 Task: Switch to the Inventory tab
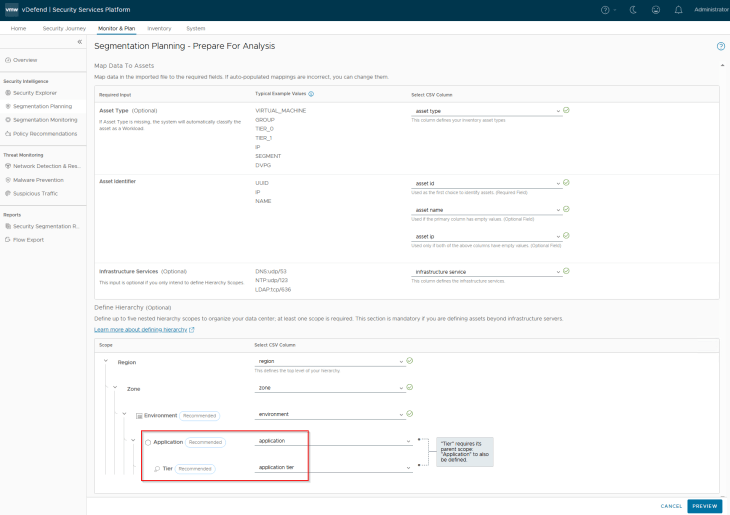(159, 28)
